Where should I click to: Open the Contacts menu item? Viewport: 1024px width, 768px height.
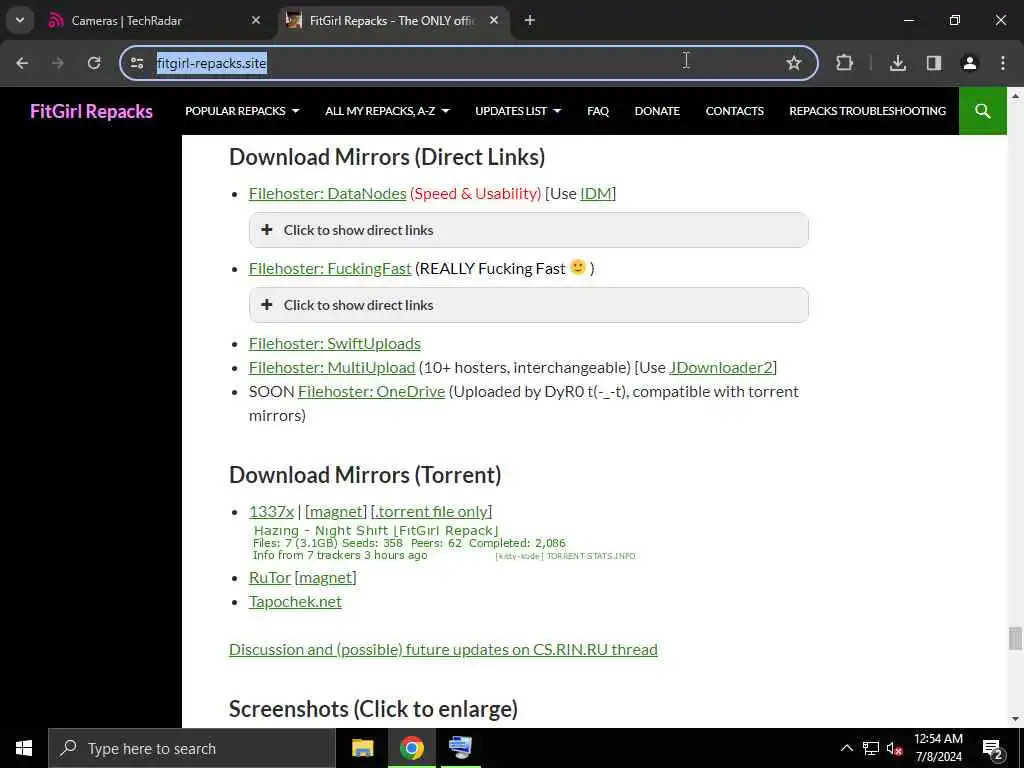pos(735,111)
